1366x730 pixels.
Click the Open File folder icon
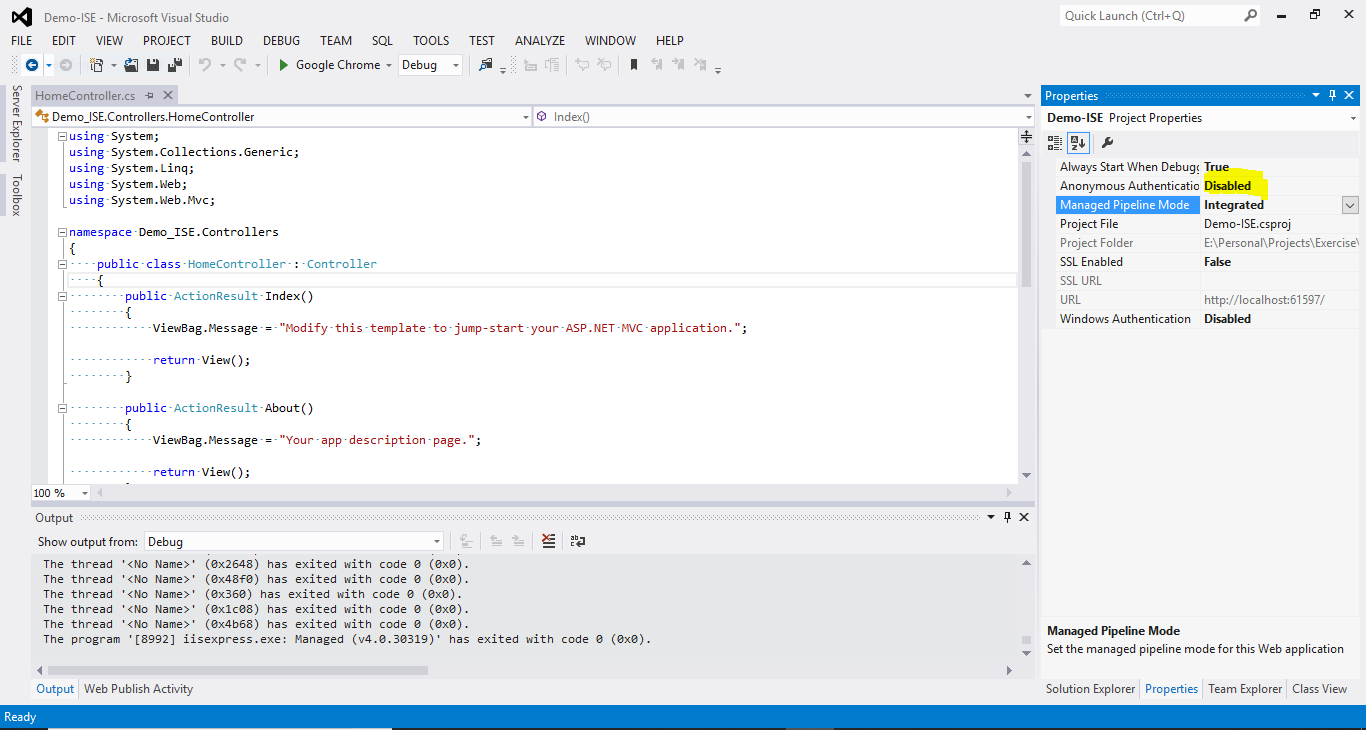tap(131, 65)
